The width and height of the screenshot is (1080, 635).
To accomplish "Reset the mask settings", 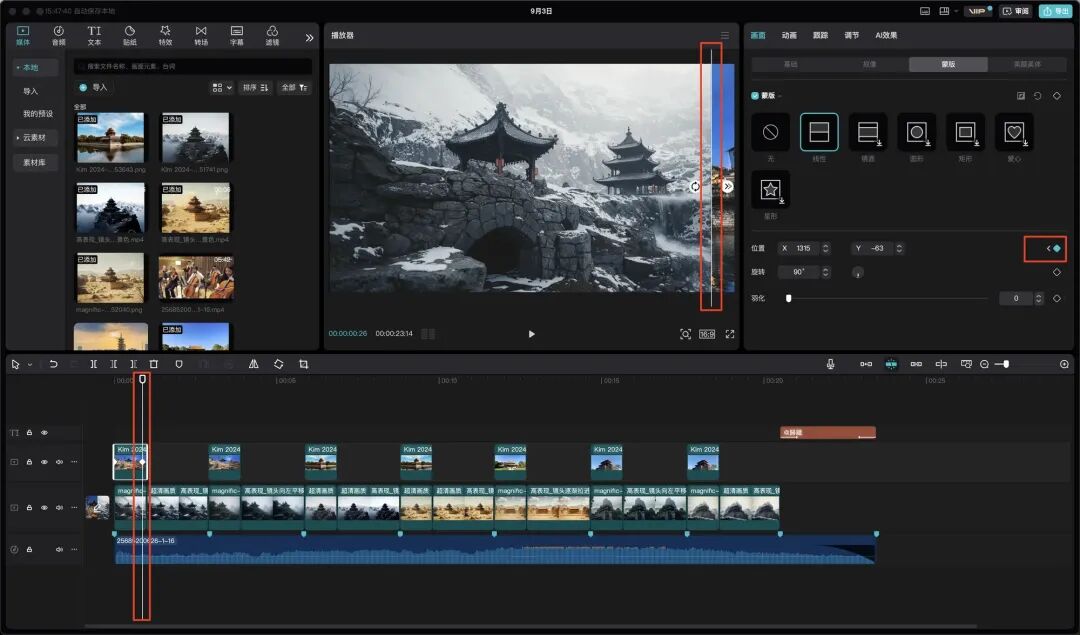I will pos(1037,96).
